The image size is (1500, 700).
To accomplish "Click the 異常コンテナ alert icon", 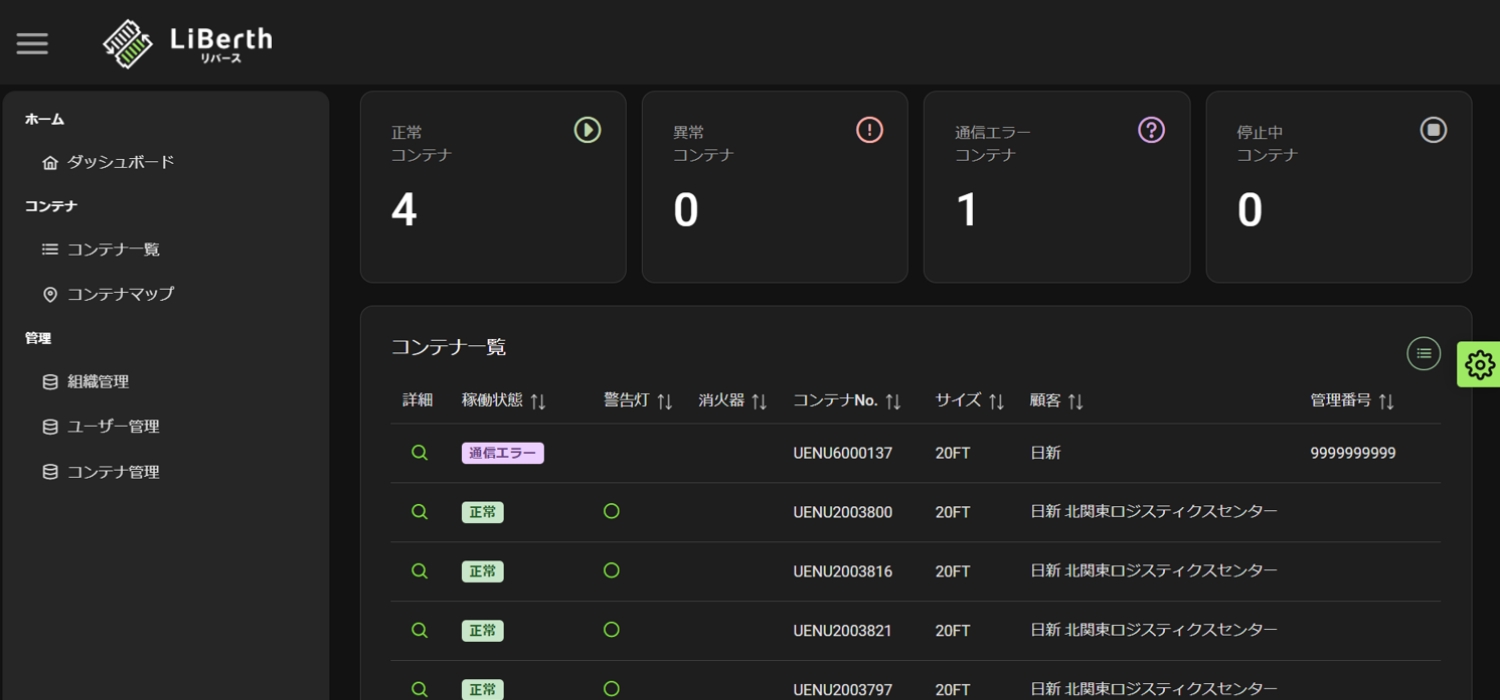I will [x=869, y=130].
